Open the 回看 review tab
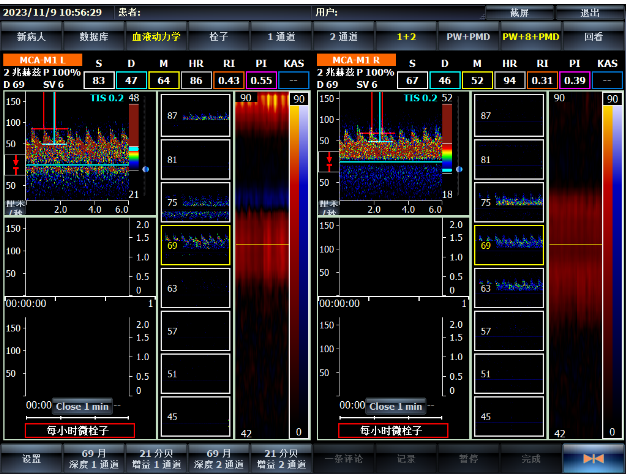Image resolution: width=629 pixels, height=476 pixels. point(594,37)
